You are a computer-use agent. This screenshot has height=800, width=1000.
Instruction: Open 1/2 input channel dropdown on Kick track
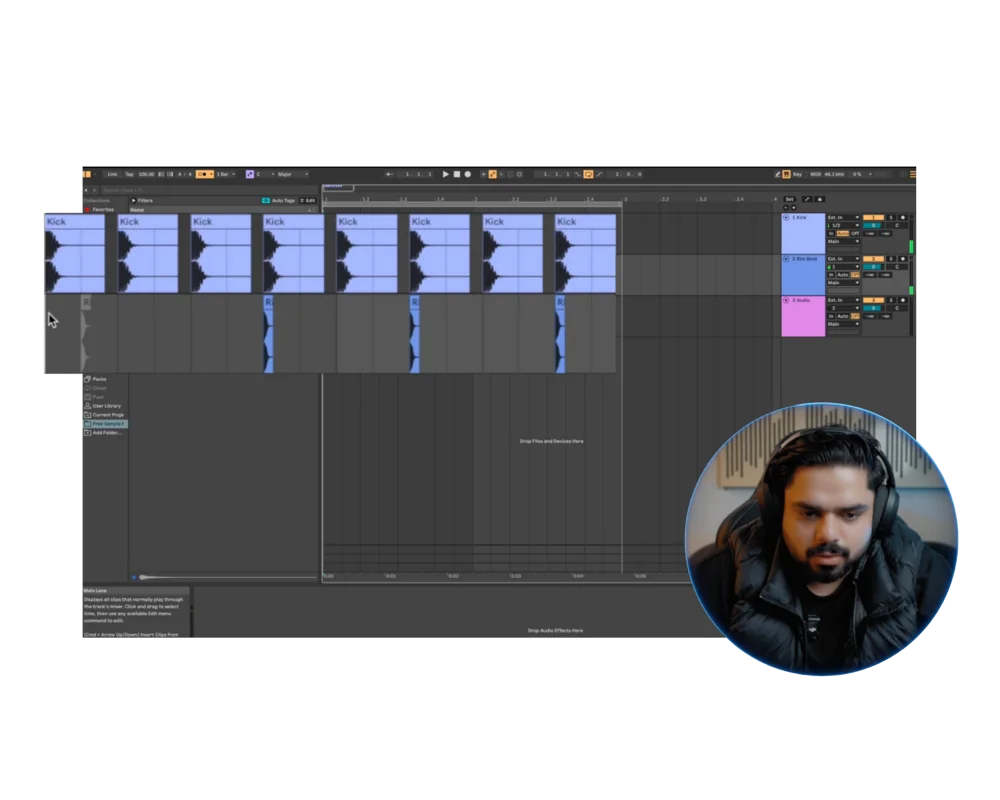click(x=843, y=225)
